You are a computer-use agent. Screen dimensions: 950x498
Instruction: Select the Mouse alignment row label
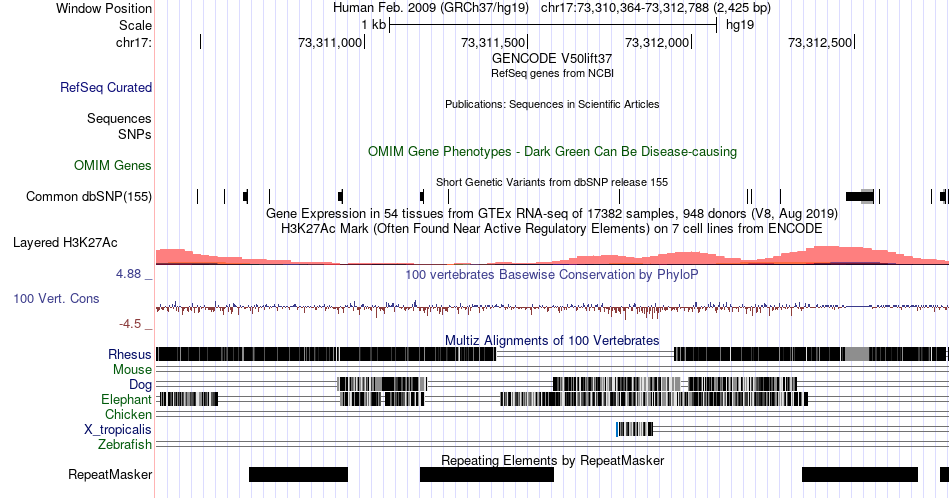click(x=132, y=370)
